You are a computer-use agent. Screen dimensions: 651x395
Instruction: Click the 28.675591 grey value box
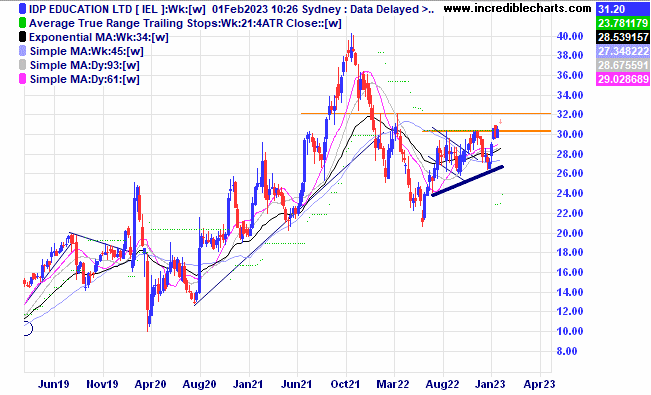(x=623, y=65)
